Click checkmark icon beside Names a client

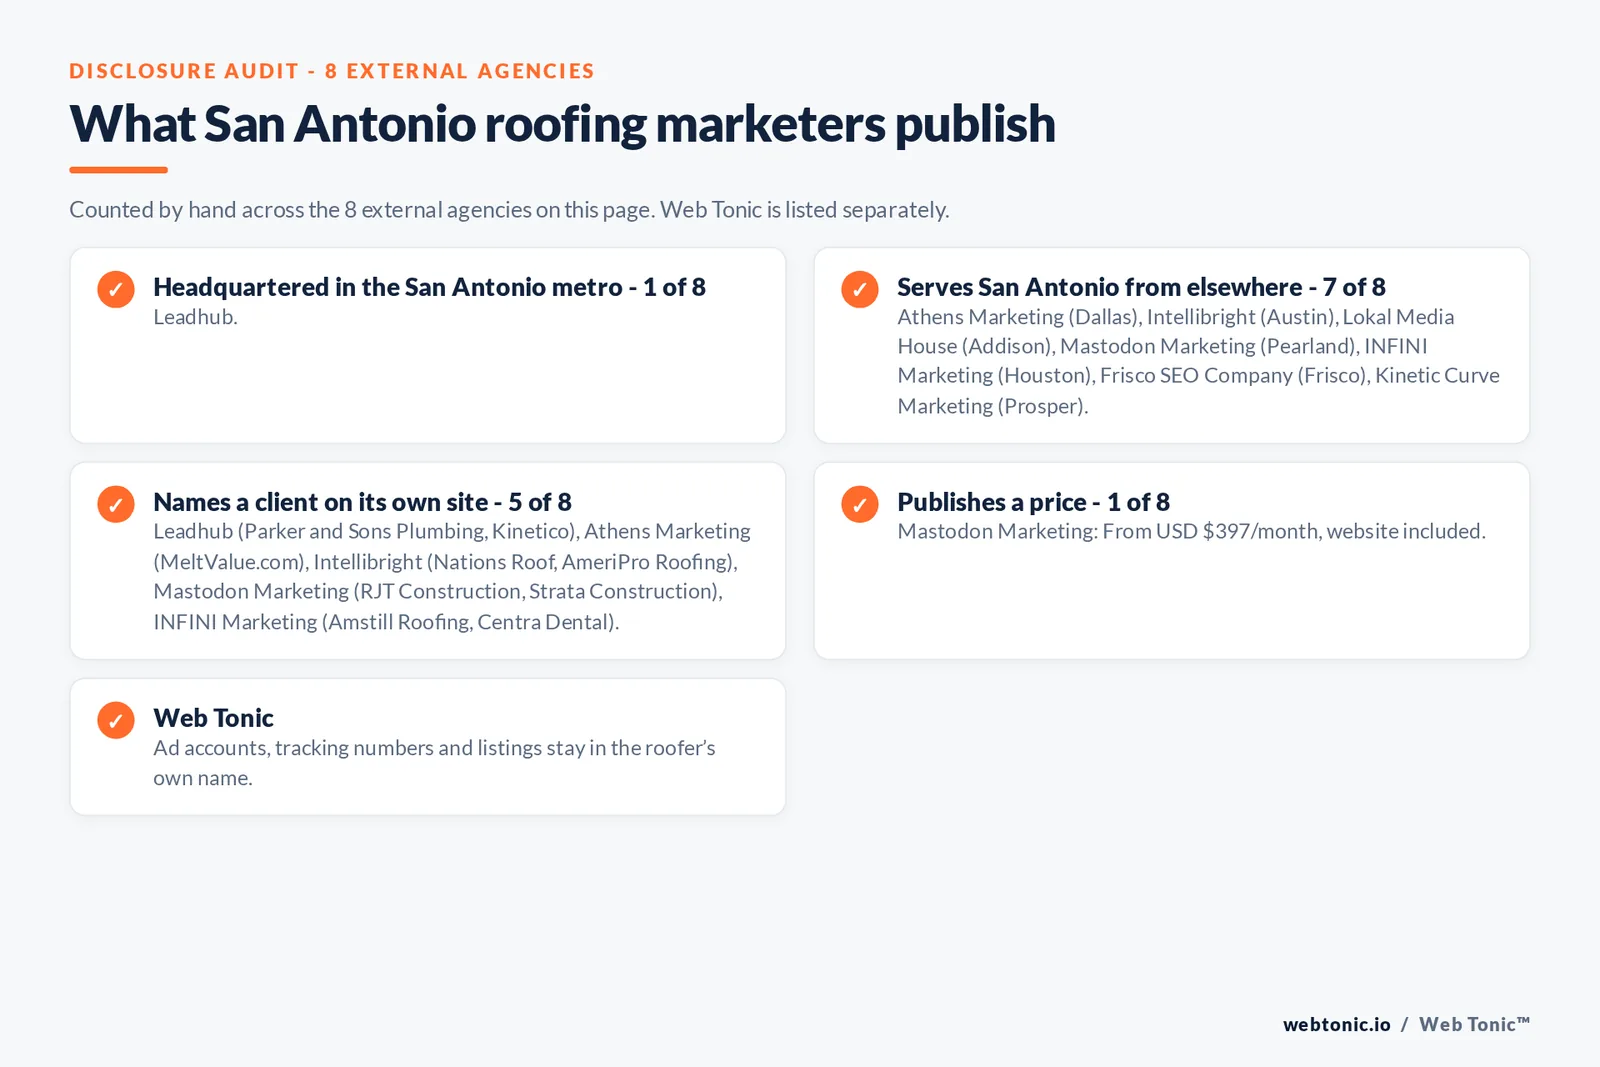click(116, 504)
